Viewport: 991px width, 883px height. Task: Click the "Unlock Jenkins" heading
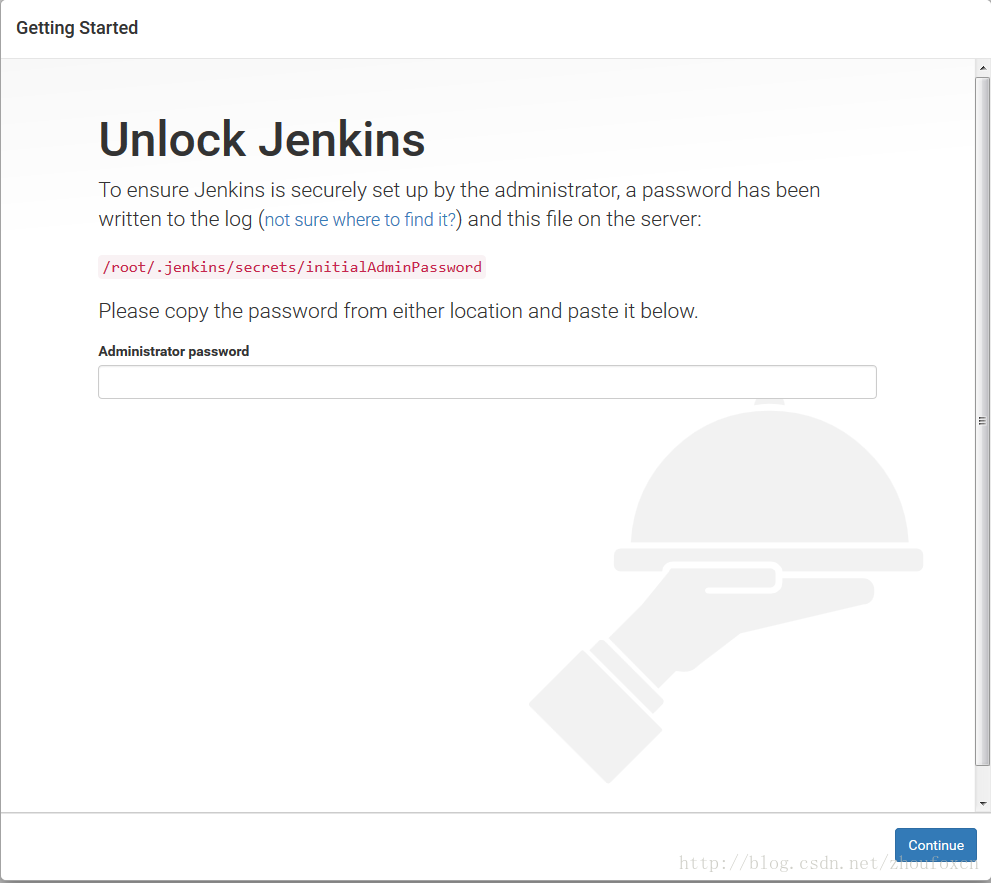262,140
